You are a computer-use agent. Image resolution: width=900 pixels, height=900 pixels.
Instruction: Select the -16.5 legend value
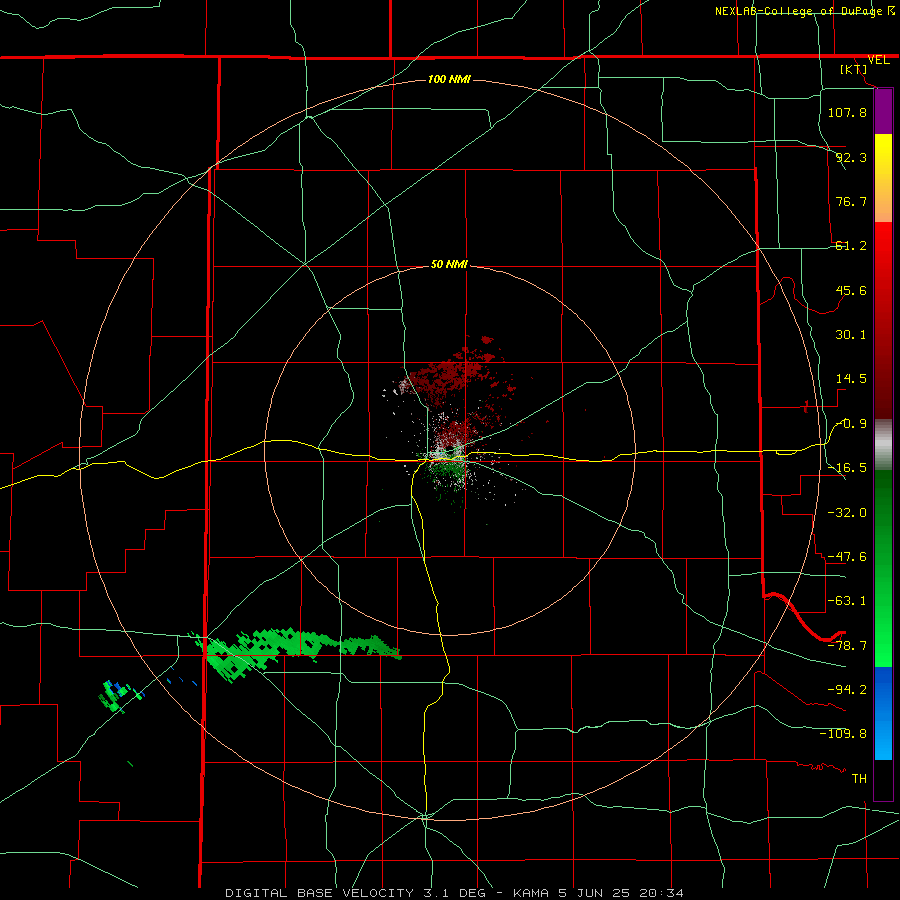[x=847, y=468]
